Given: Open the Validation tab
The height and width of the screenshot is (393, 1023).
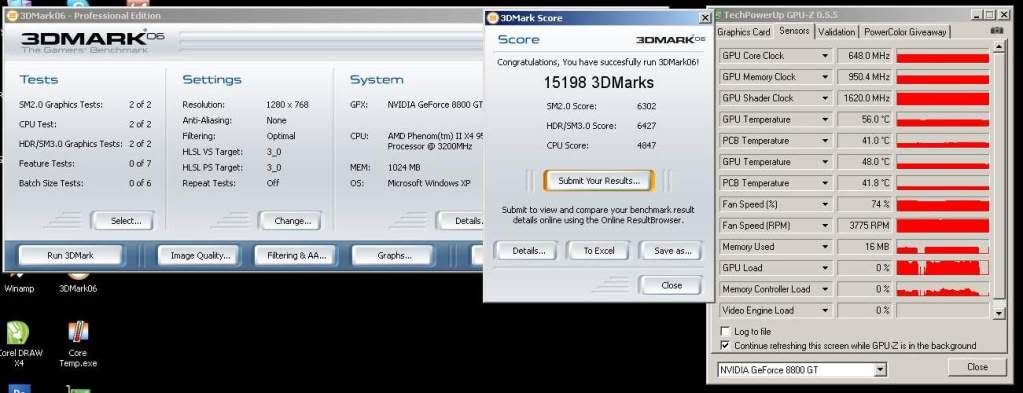Looking at the screenshot, I should tap(836, 32).
